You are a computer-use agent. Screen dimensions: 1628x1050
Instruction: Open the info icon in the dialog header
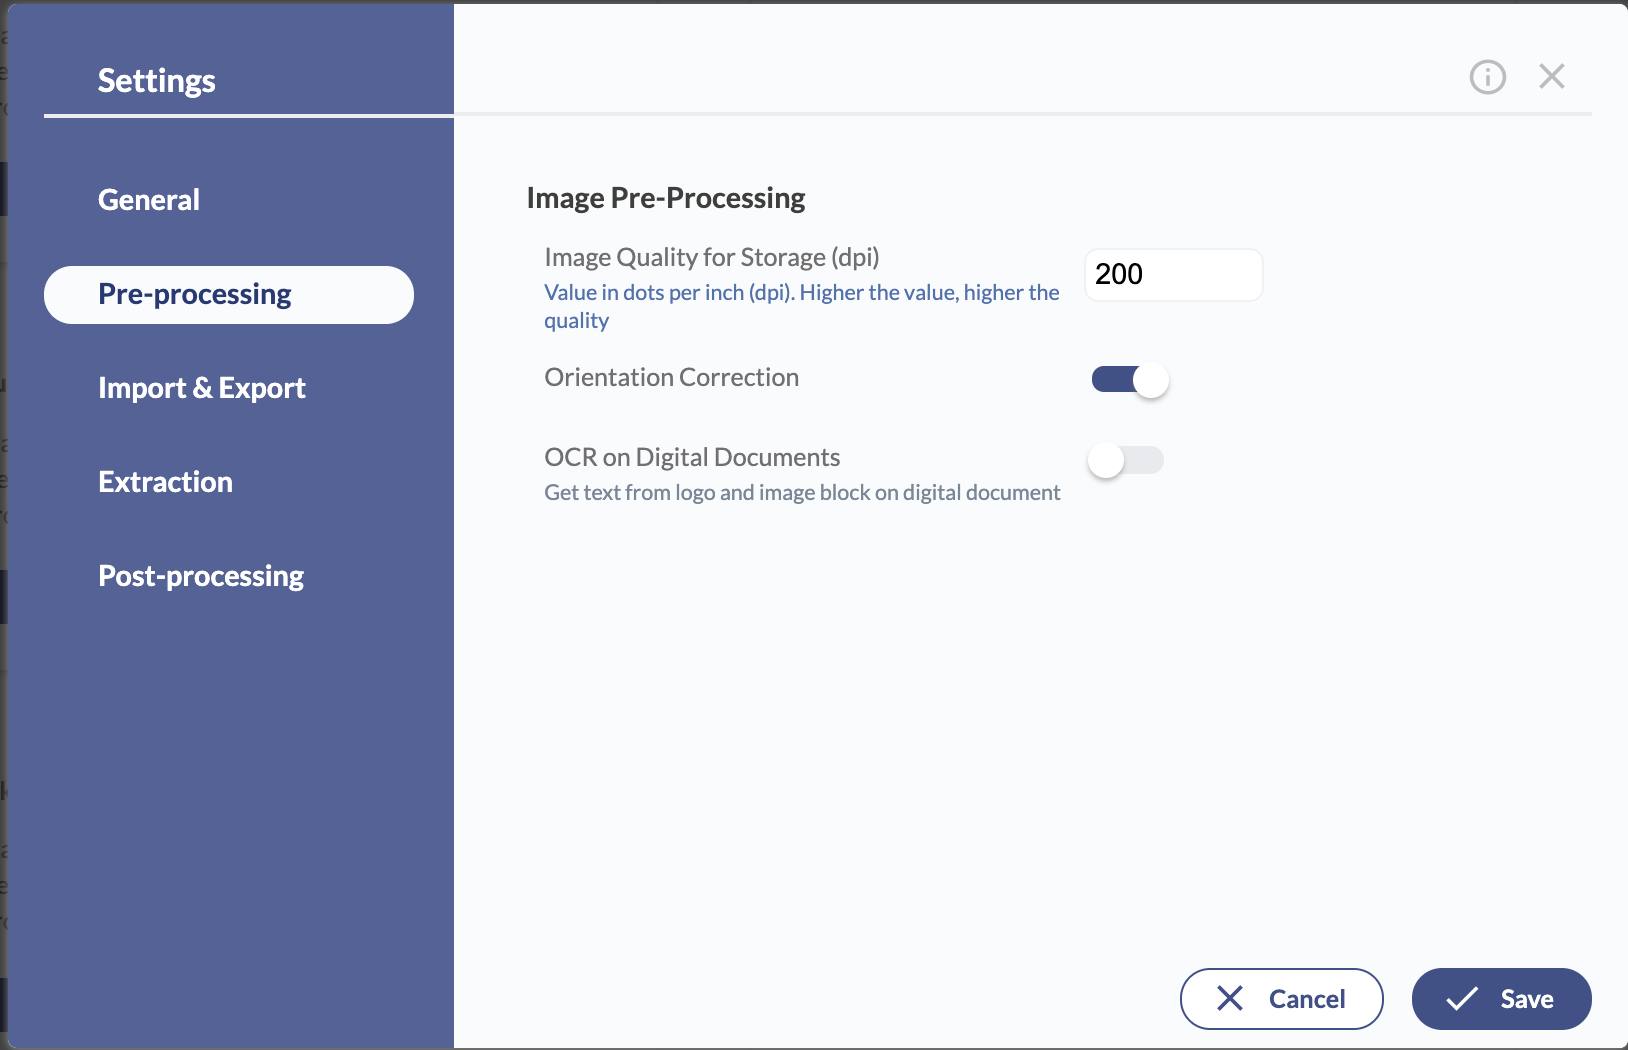(x=1487, y=77)
